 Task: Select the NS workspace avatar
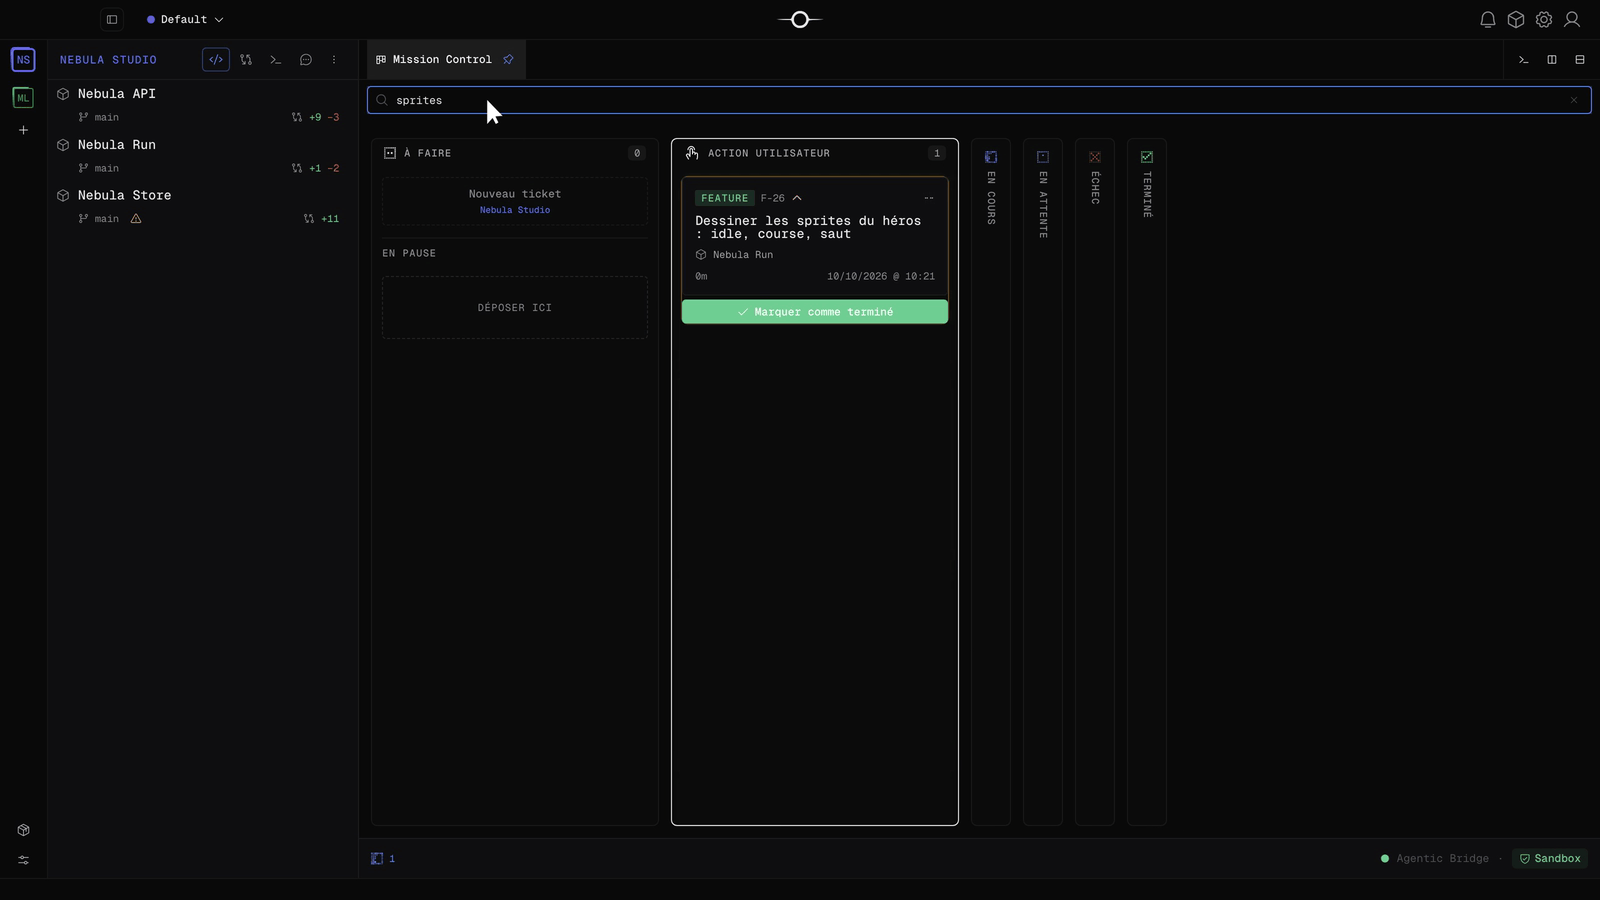click(23, 59)
